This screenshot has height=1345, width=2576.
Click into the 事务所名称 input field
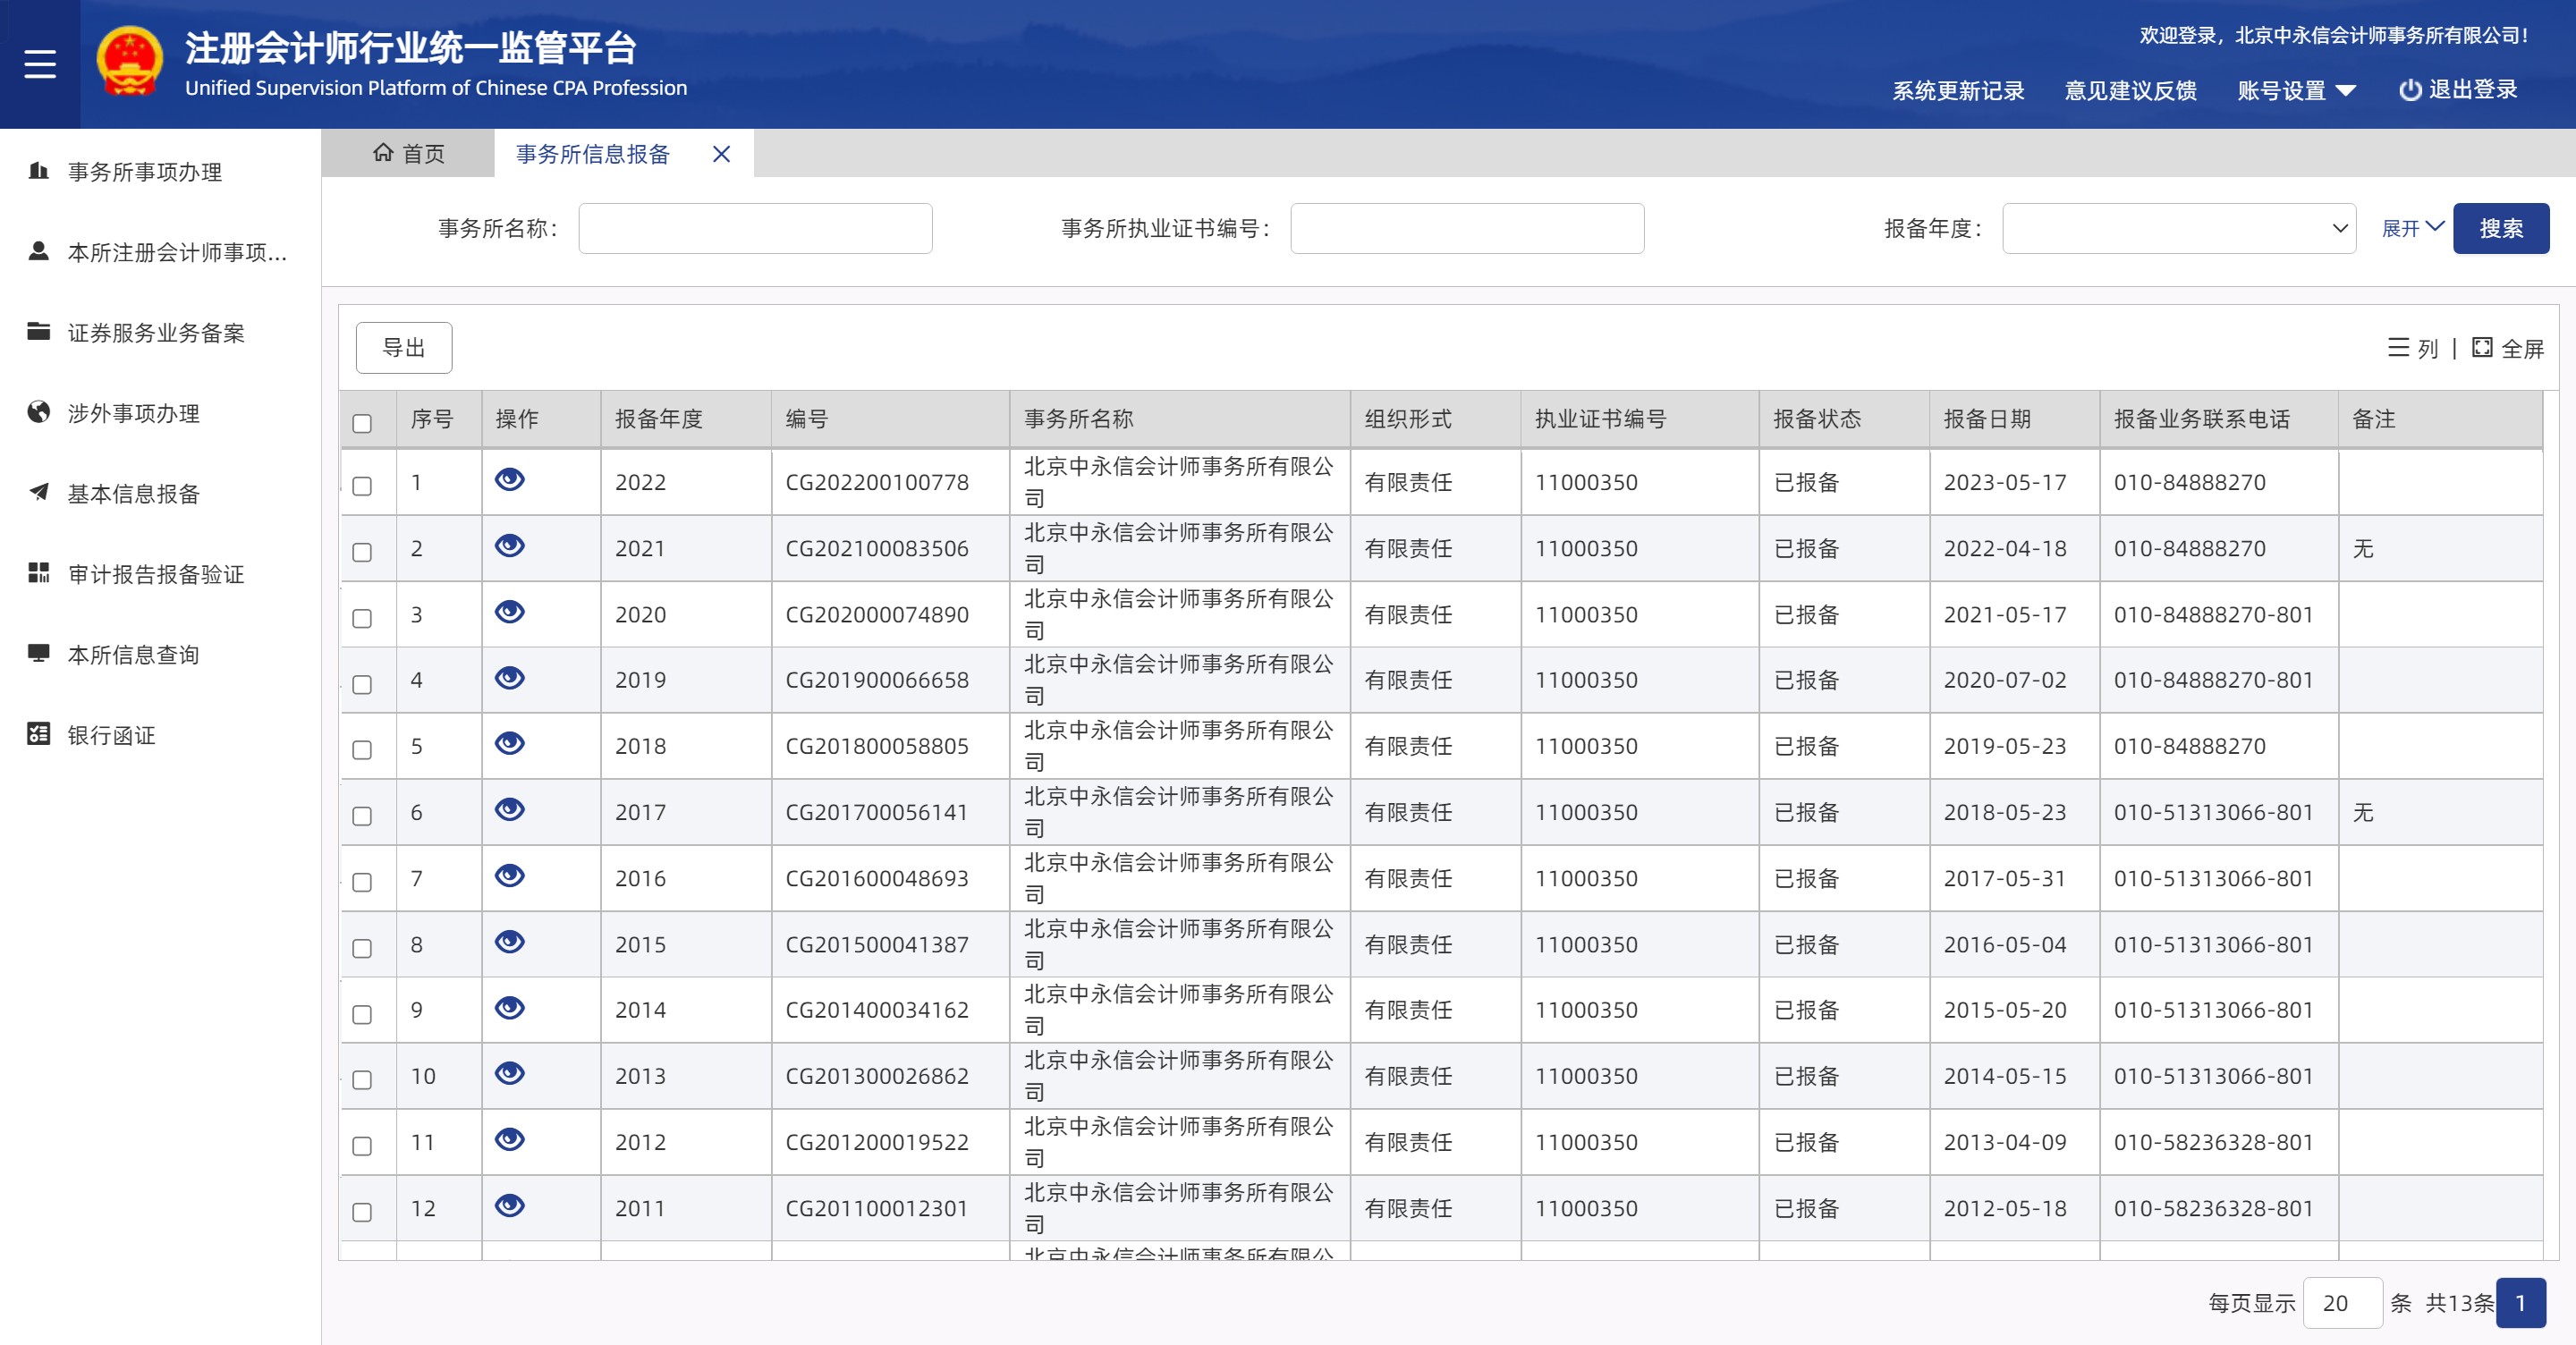pyautogui.click(x=755, y=228)
